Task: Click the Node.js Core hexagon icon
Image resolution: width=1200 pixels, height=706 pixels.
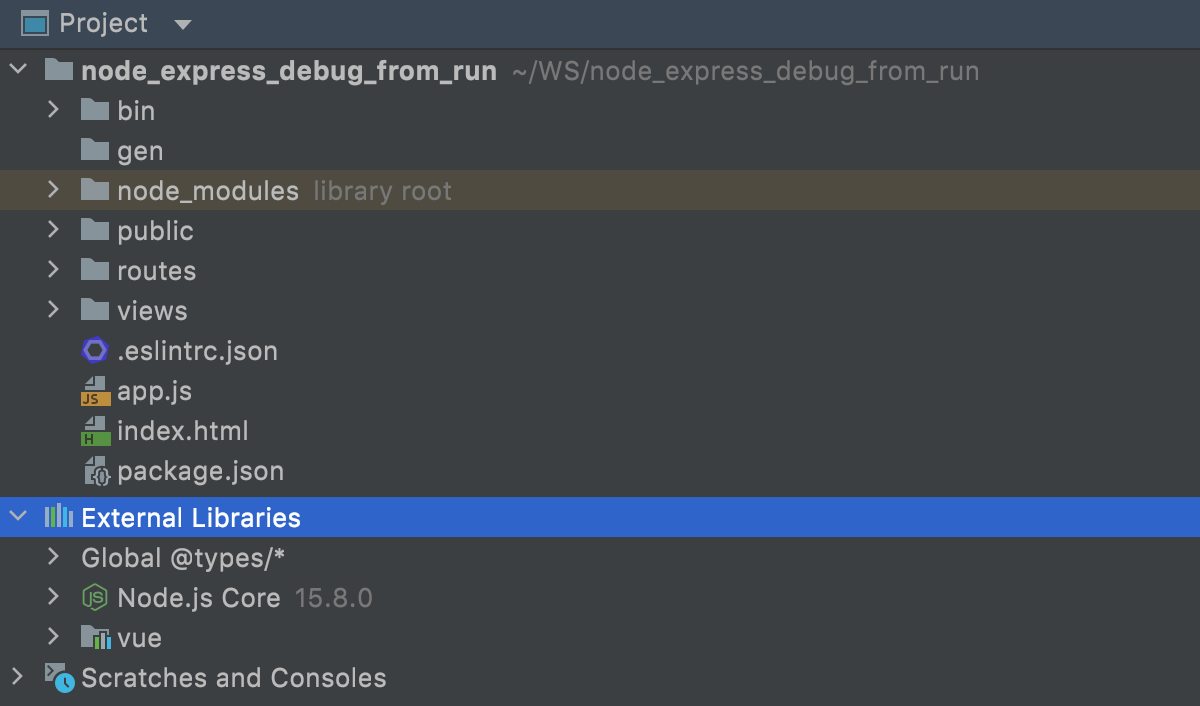Action: [x=94, y=597]
